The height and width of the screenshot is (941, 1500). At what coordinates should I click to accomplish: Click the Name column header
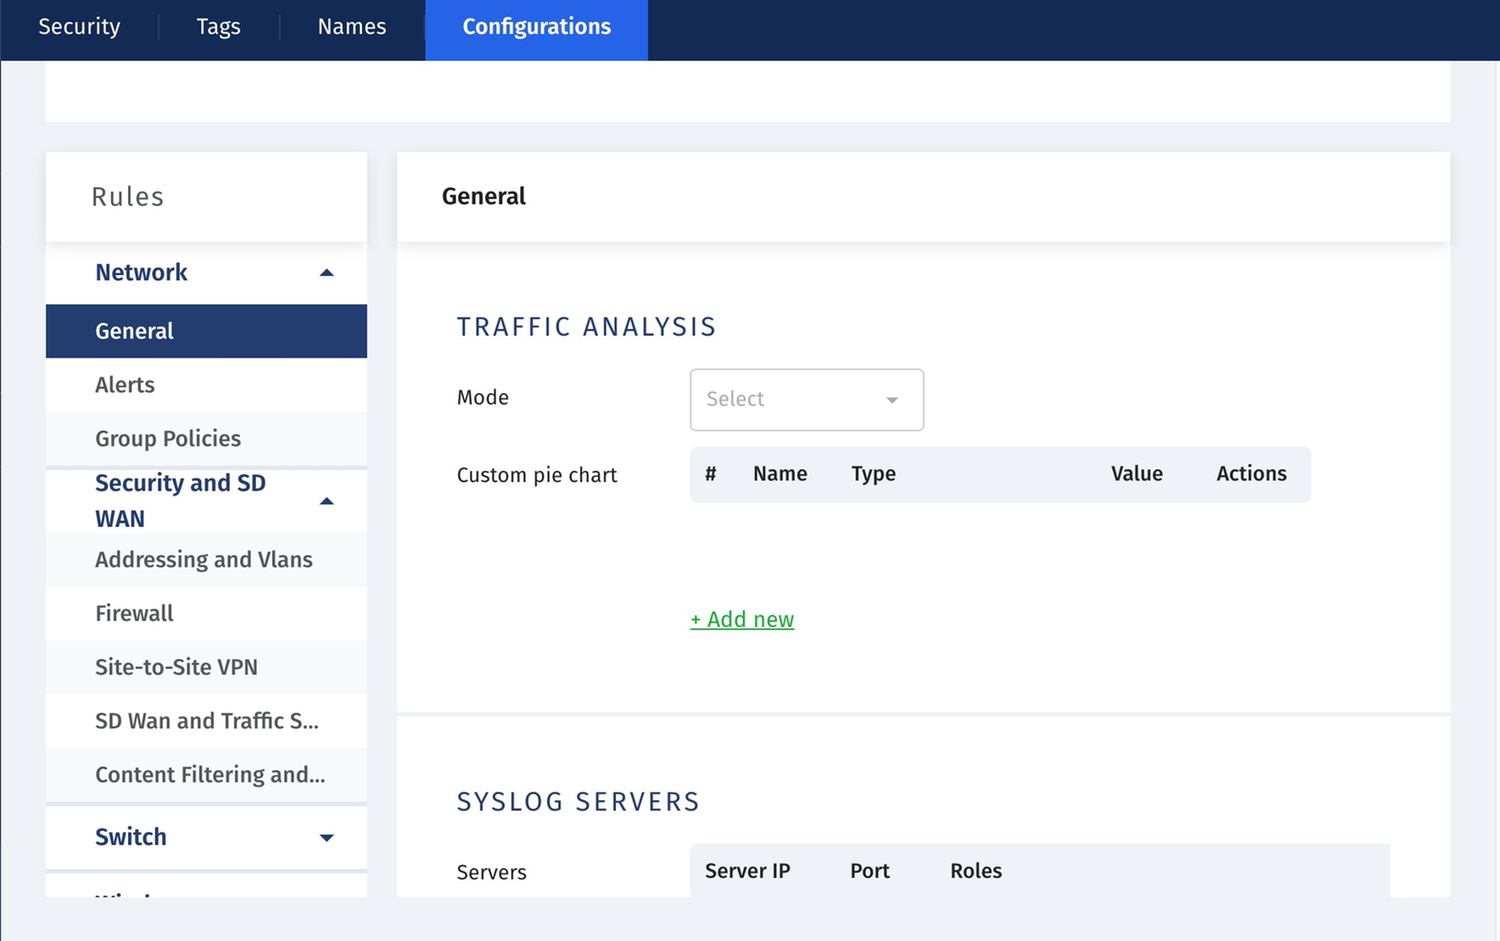pos(779,473)
